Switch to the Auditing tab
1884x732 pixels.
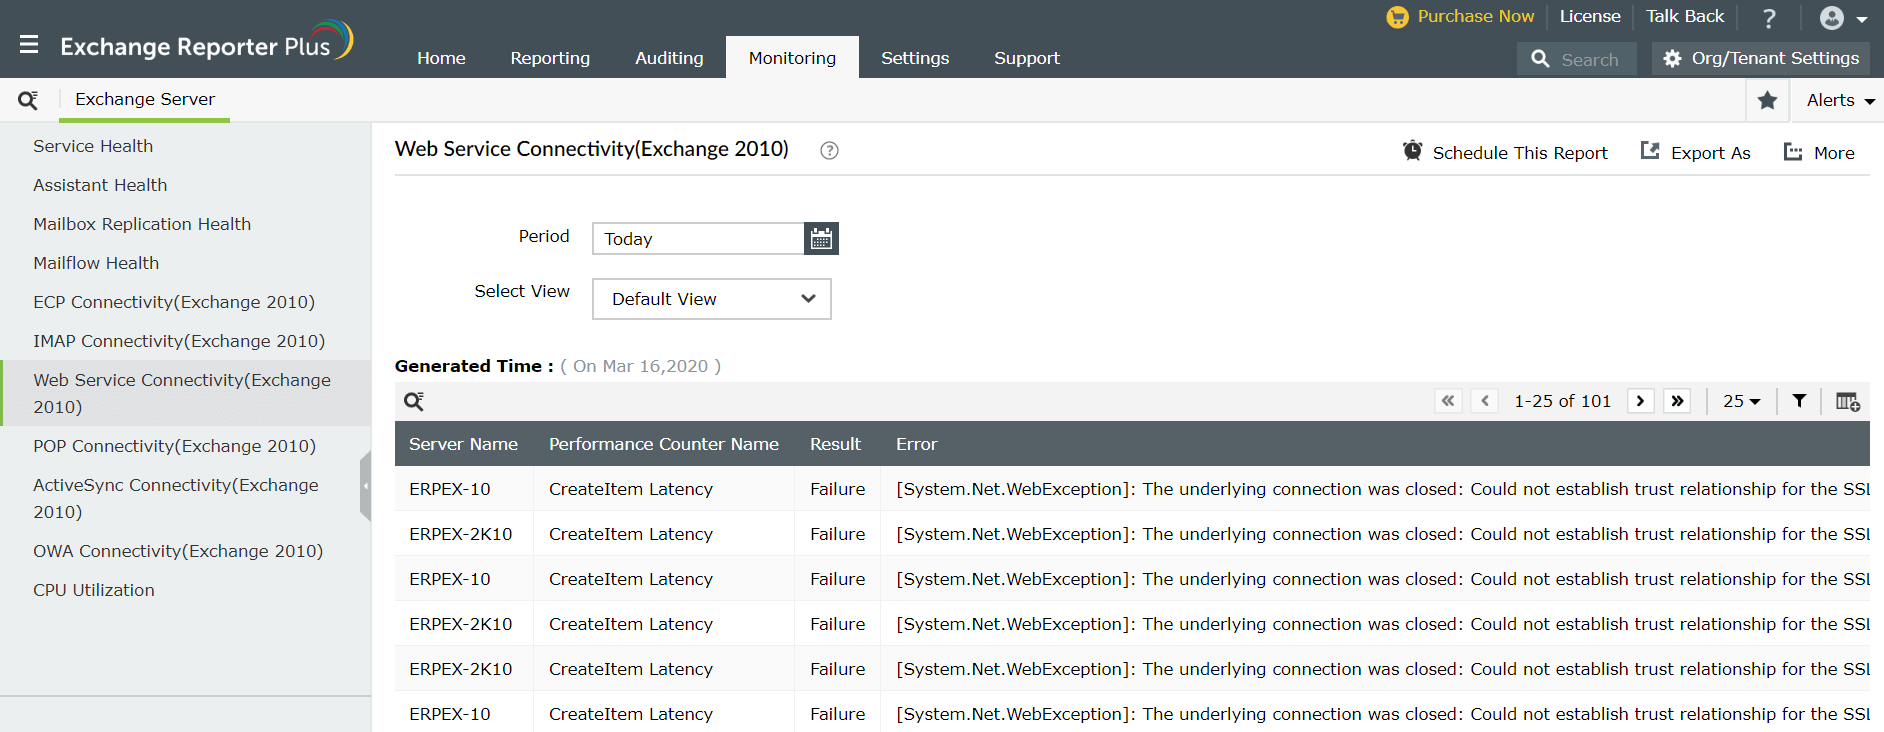click(x=669, y=58)
